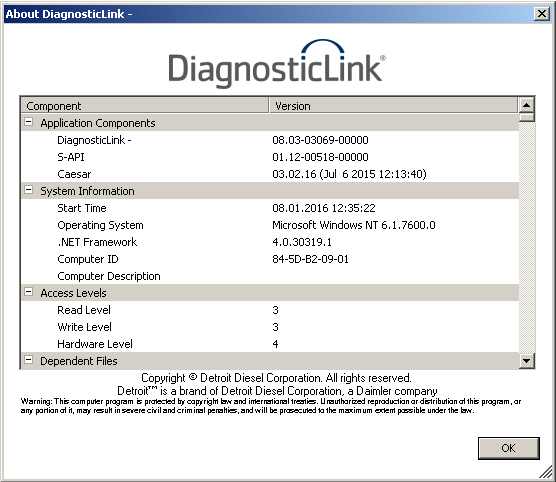This screenshot has height=482, width=556.
Task: Click the scrollbar up arrow
Action: point(527,105)
